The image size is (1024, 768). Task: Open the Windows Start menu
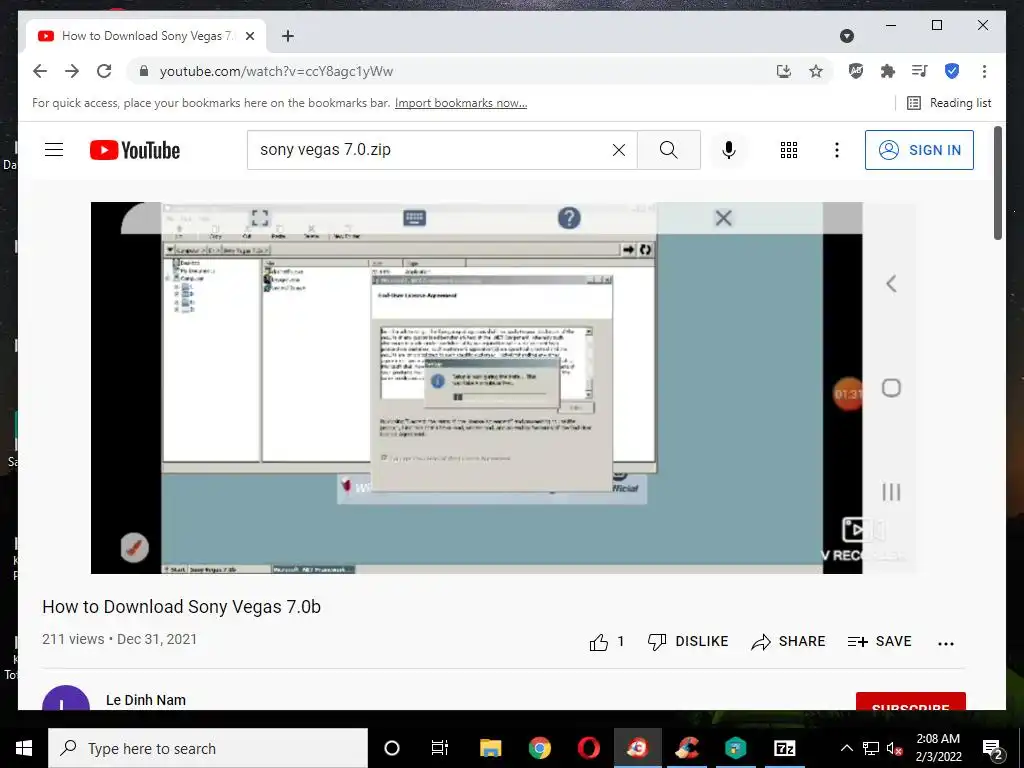click(24, 748)
